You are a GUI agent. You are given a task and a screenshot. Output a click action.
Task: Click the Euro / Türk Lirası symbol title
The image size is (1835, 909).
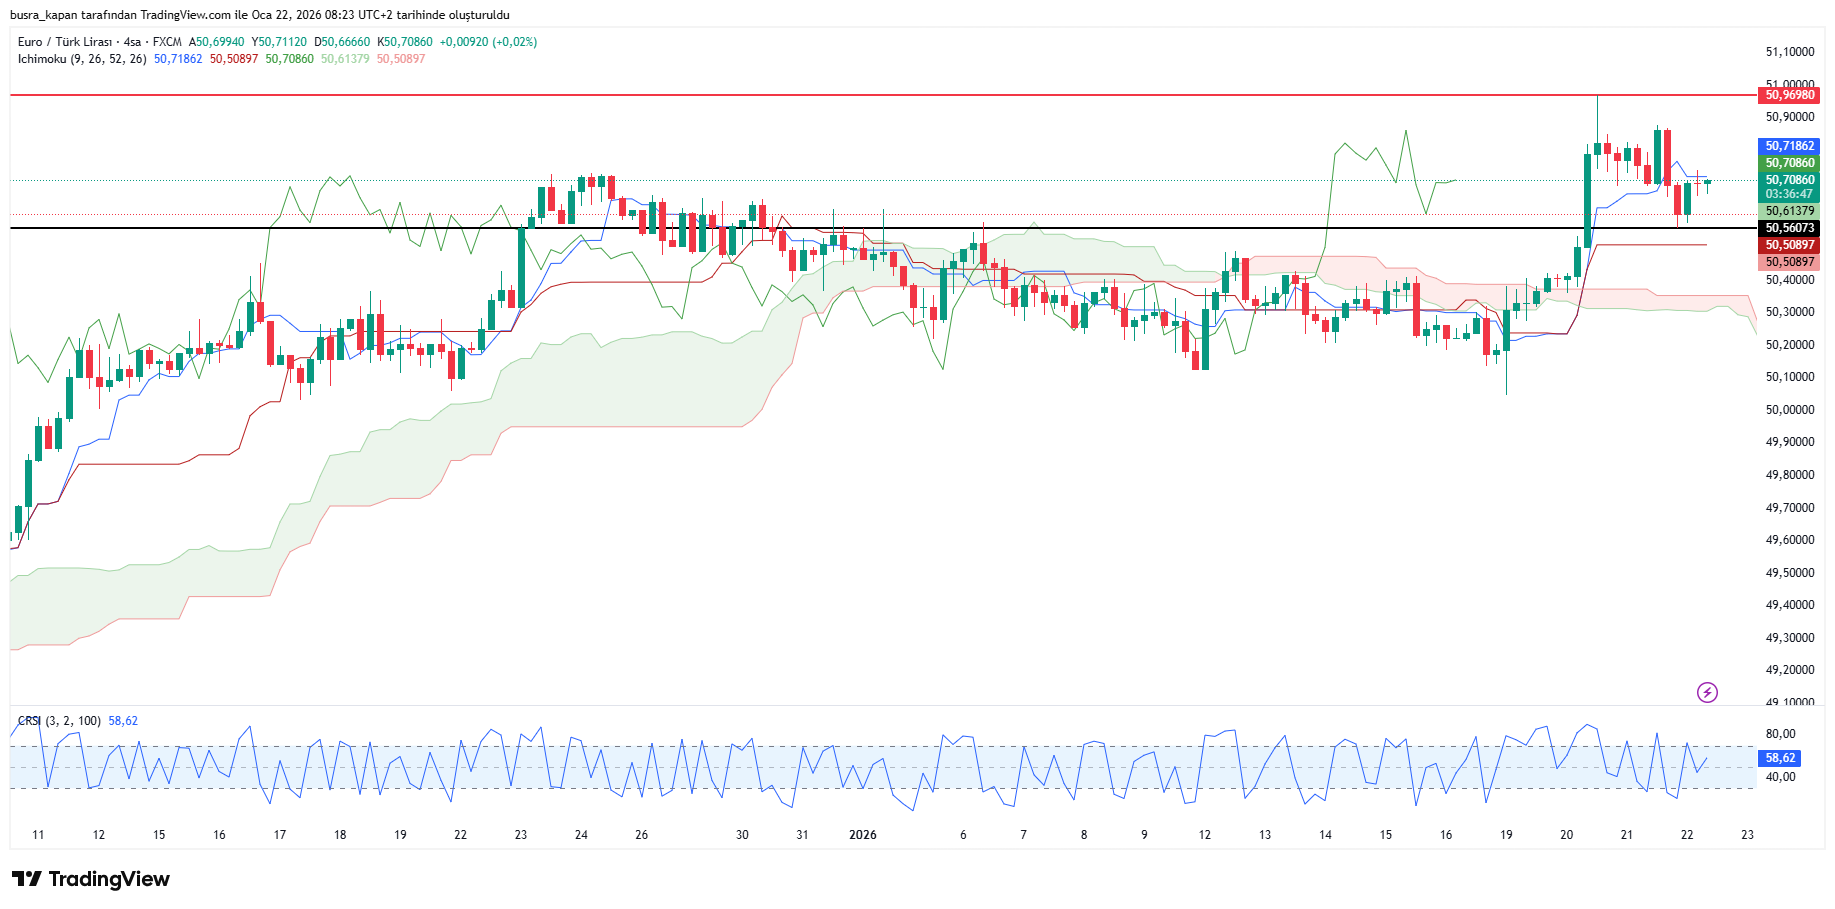[65, 42]
